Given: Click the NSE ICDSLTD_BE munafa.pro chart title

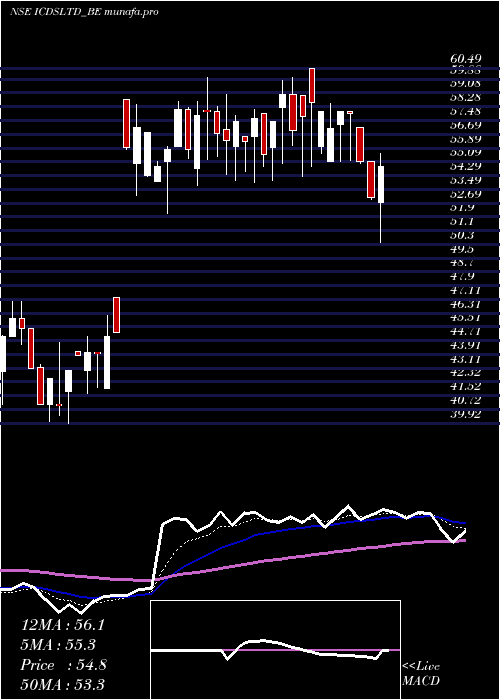Looking at the screenshot, I should click(83, 12).
